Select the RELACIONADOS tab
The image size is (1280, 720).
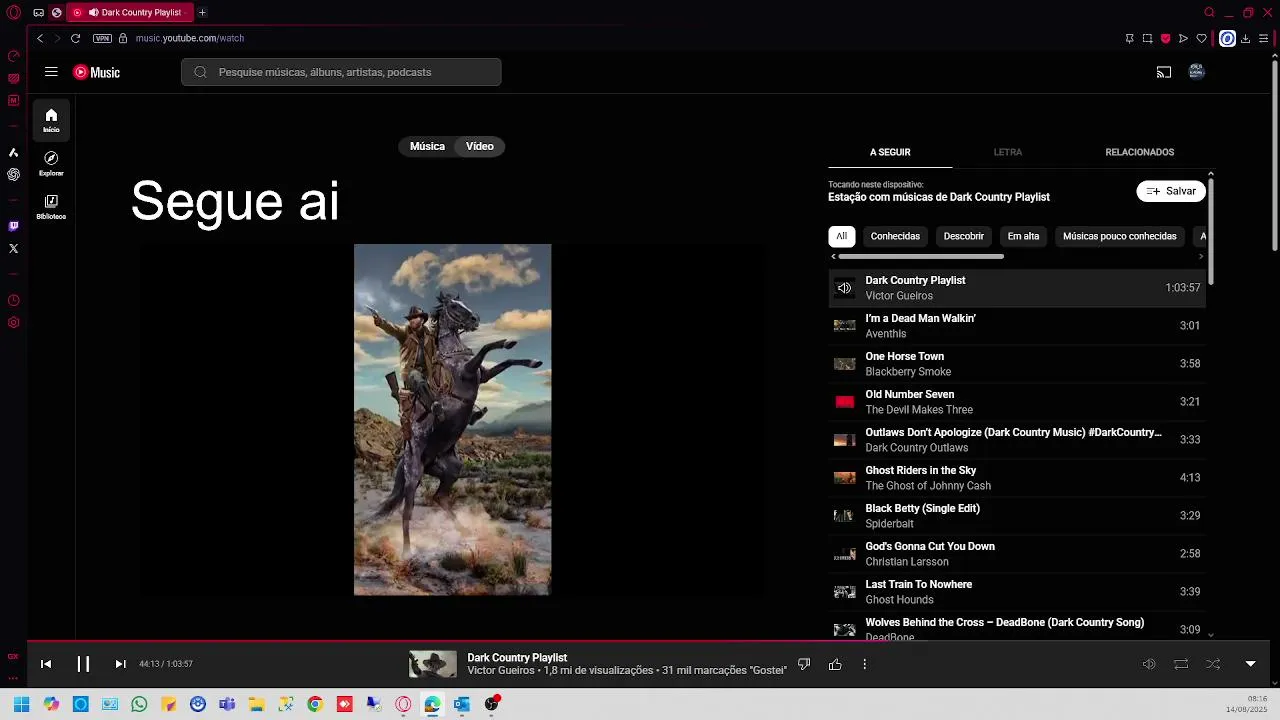pyautogui.click(x=1140, y=152)
